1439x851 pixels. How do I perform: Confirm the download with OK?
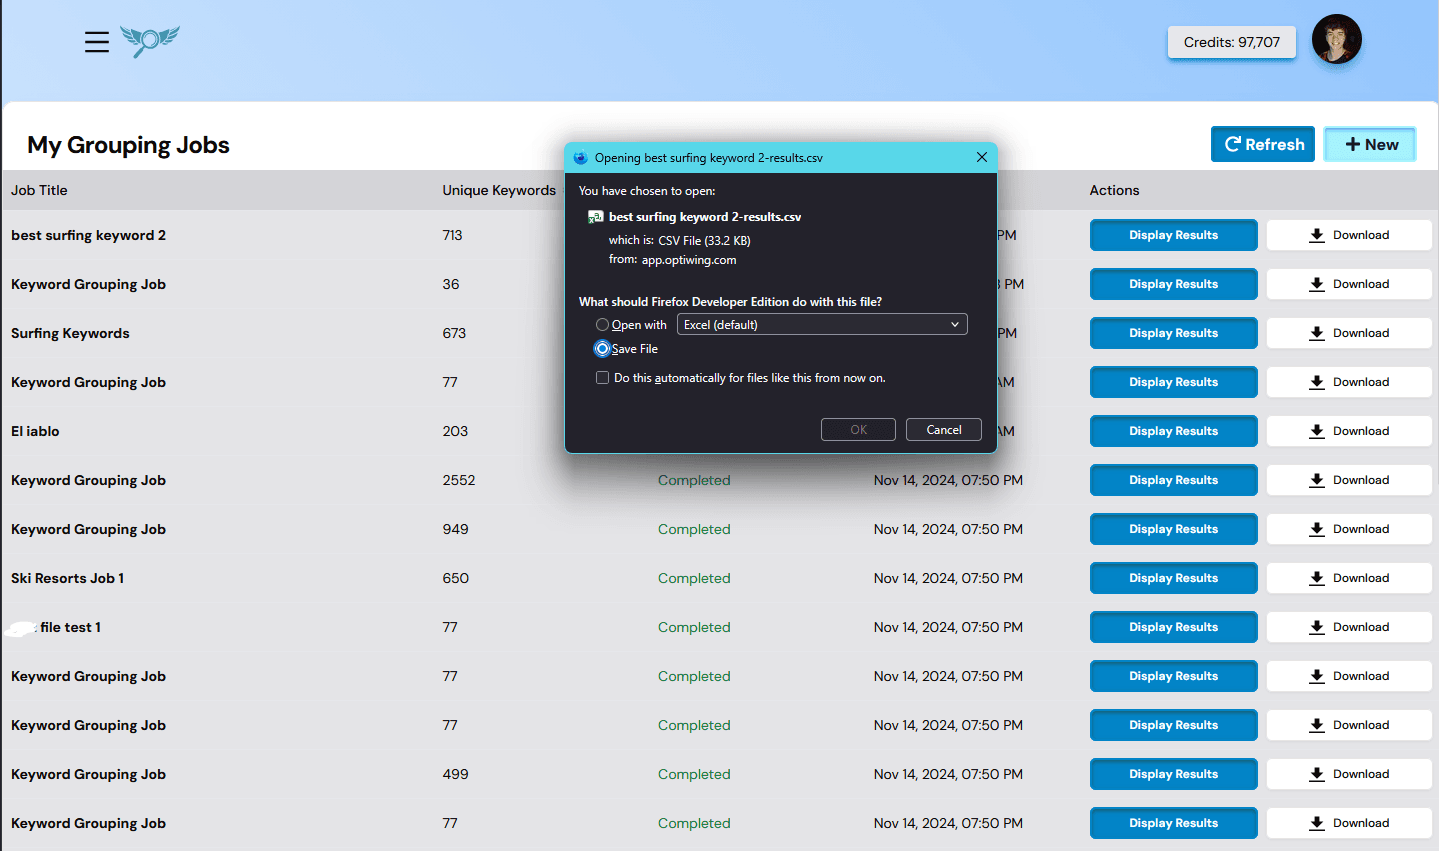tap(857, 429)
